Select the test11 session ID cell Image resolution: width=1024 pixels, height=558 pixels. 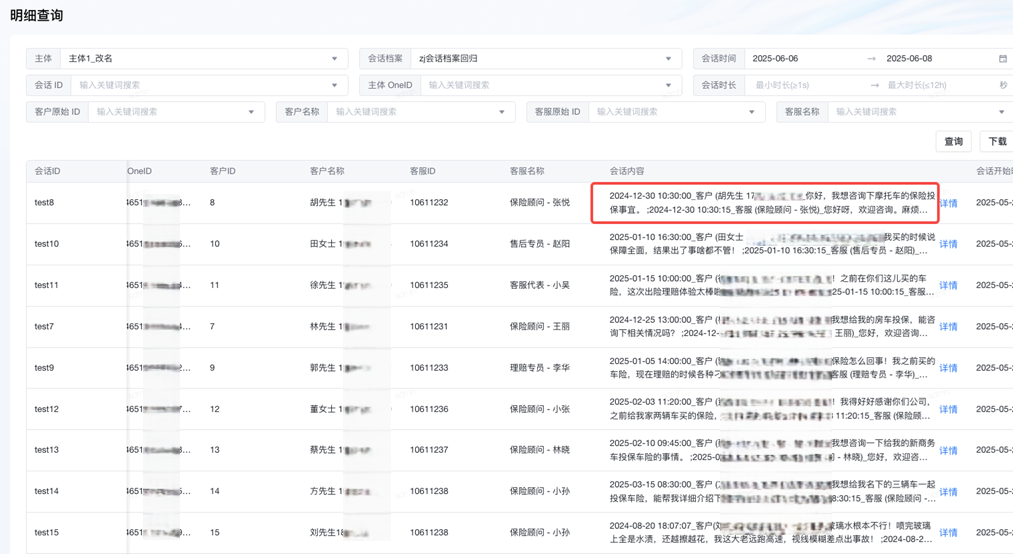46,286
